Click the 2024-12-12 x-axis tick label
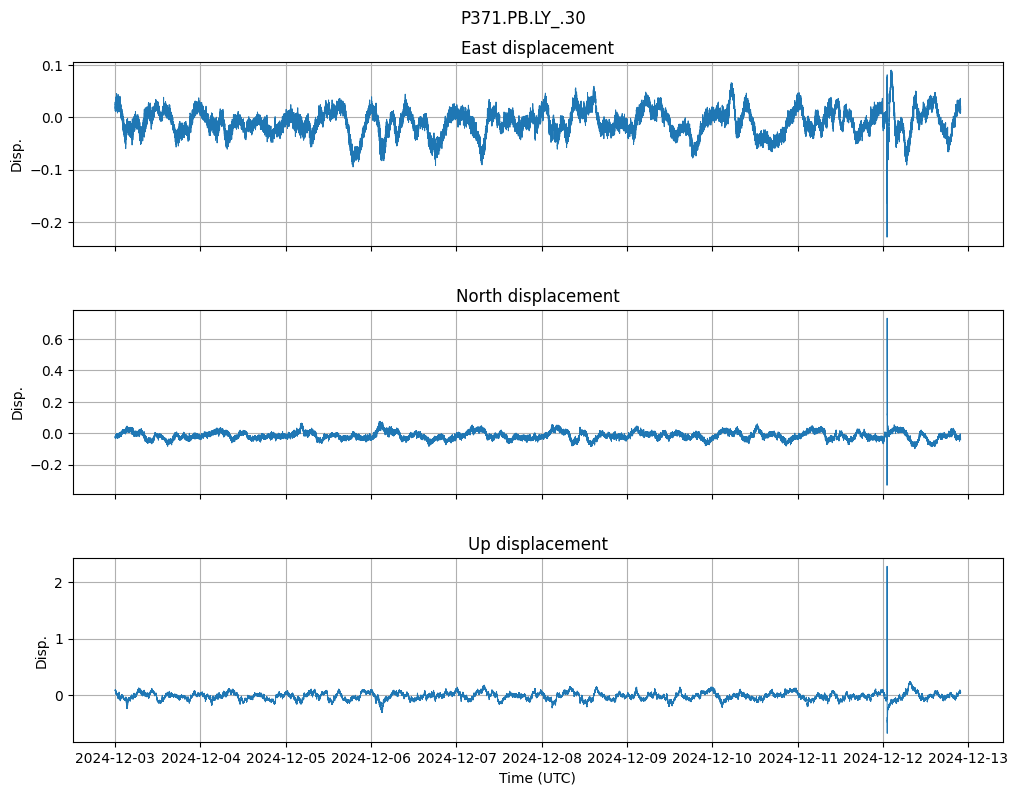Viewport: 1018px width, 795px height. [x=883, y=759]
